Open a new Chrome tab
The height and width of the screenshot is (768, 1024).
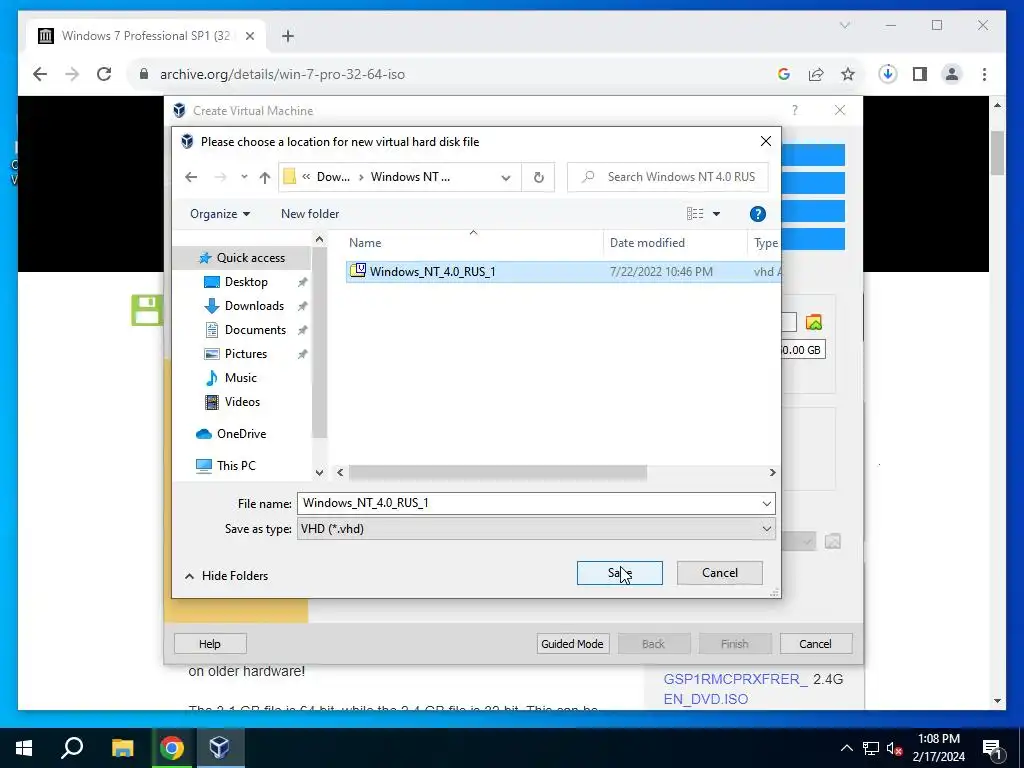point(288,36)
